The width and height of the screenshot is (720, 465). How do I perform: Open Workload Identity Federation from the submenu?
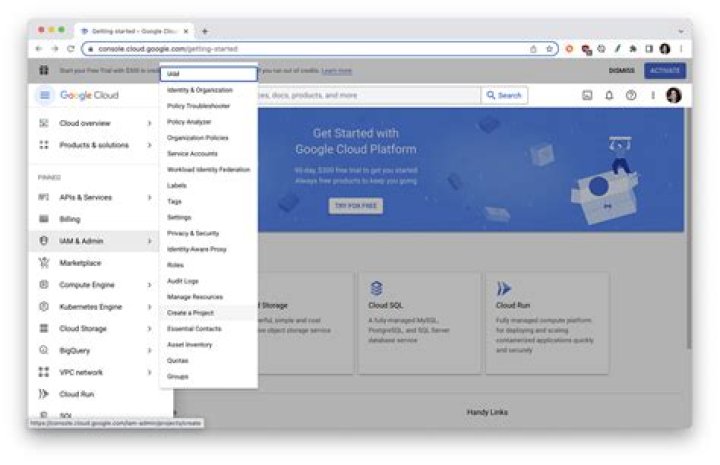pyautogui.click(x=208, y=169)
